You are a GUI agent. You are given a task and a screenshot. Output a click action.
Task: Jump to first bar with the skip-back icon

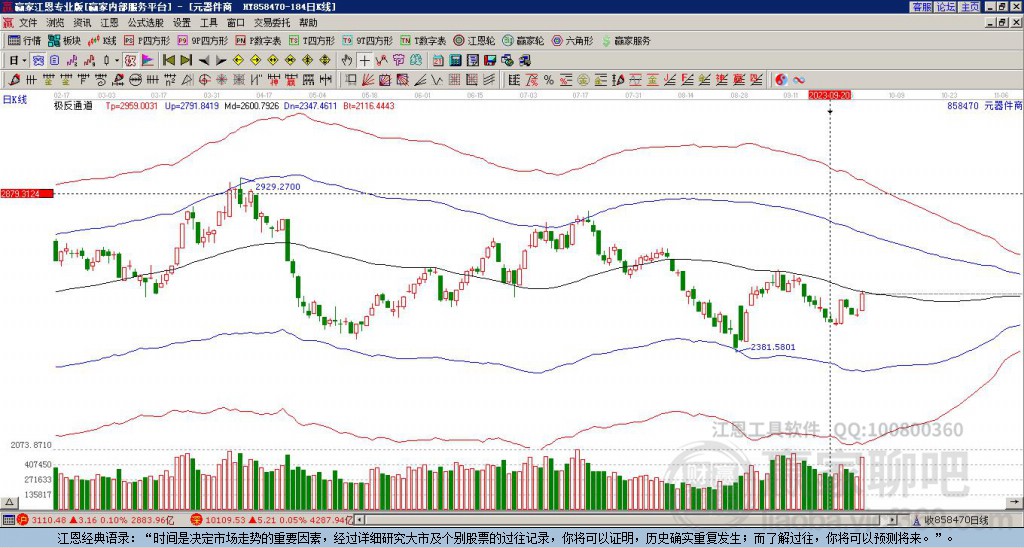click(169, 61)
